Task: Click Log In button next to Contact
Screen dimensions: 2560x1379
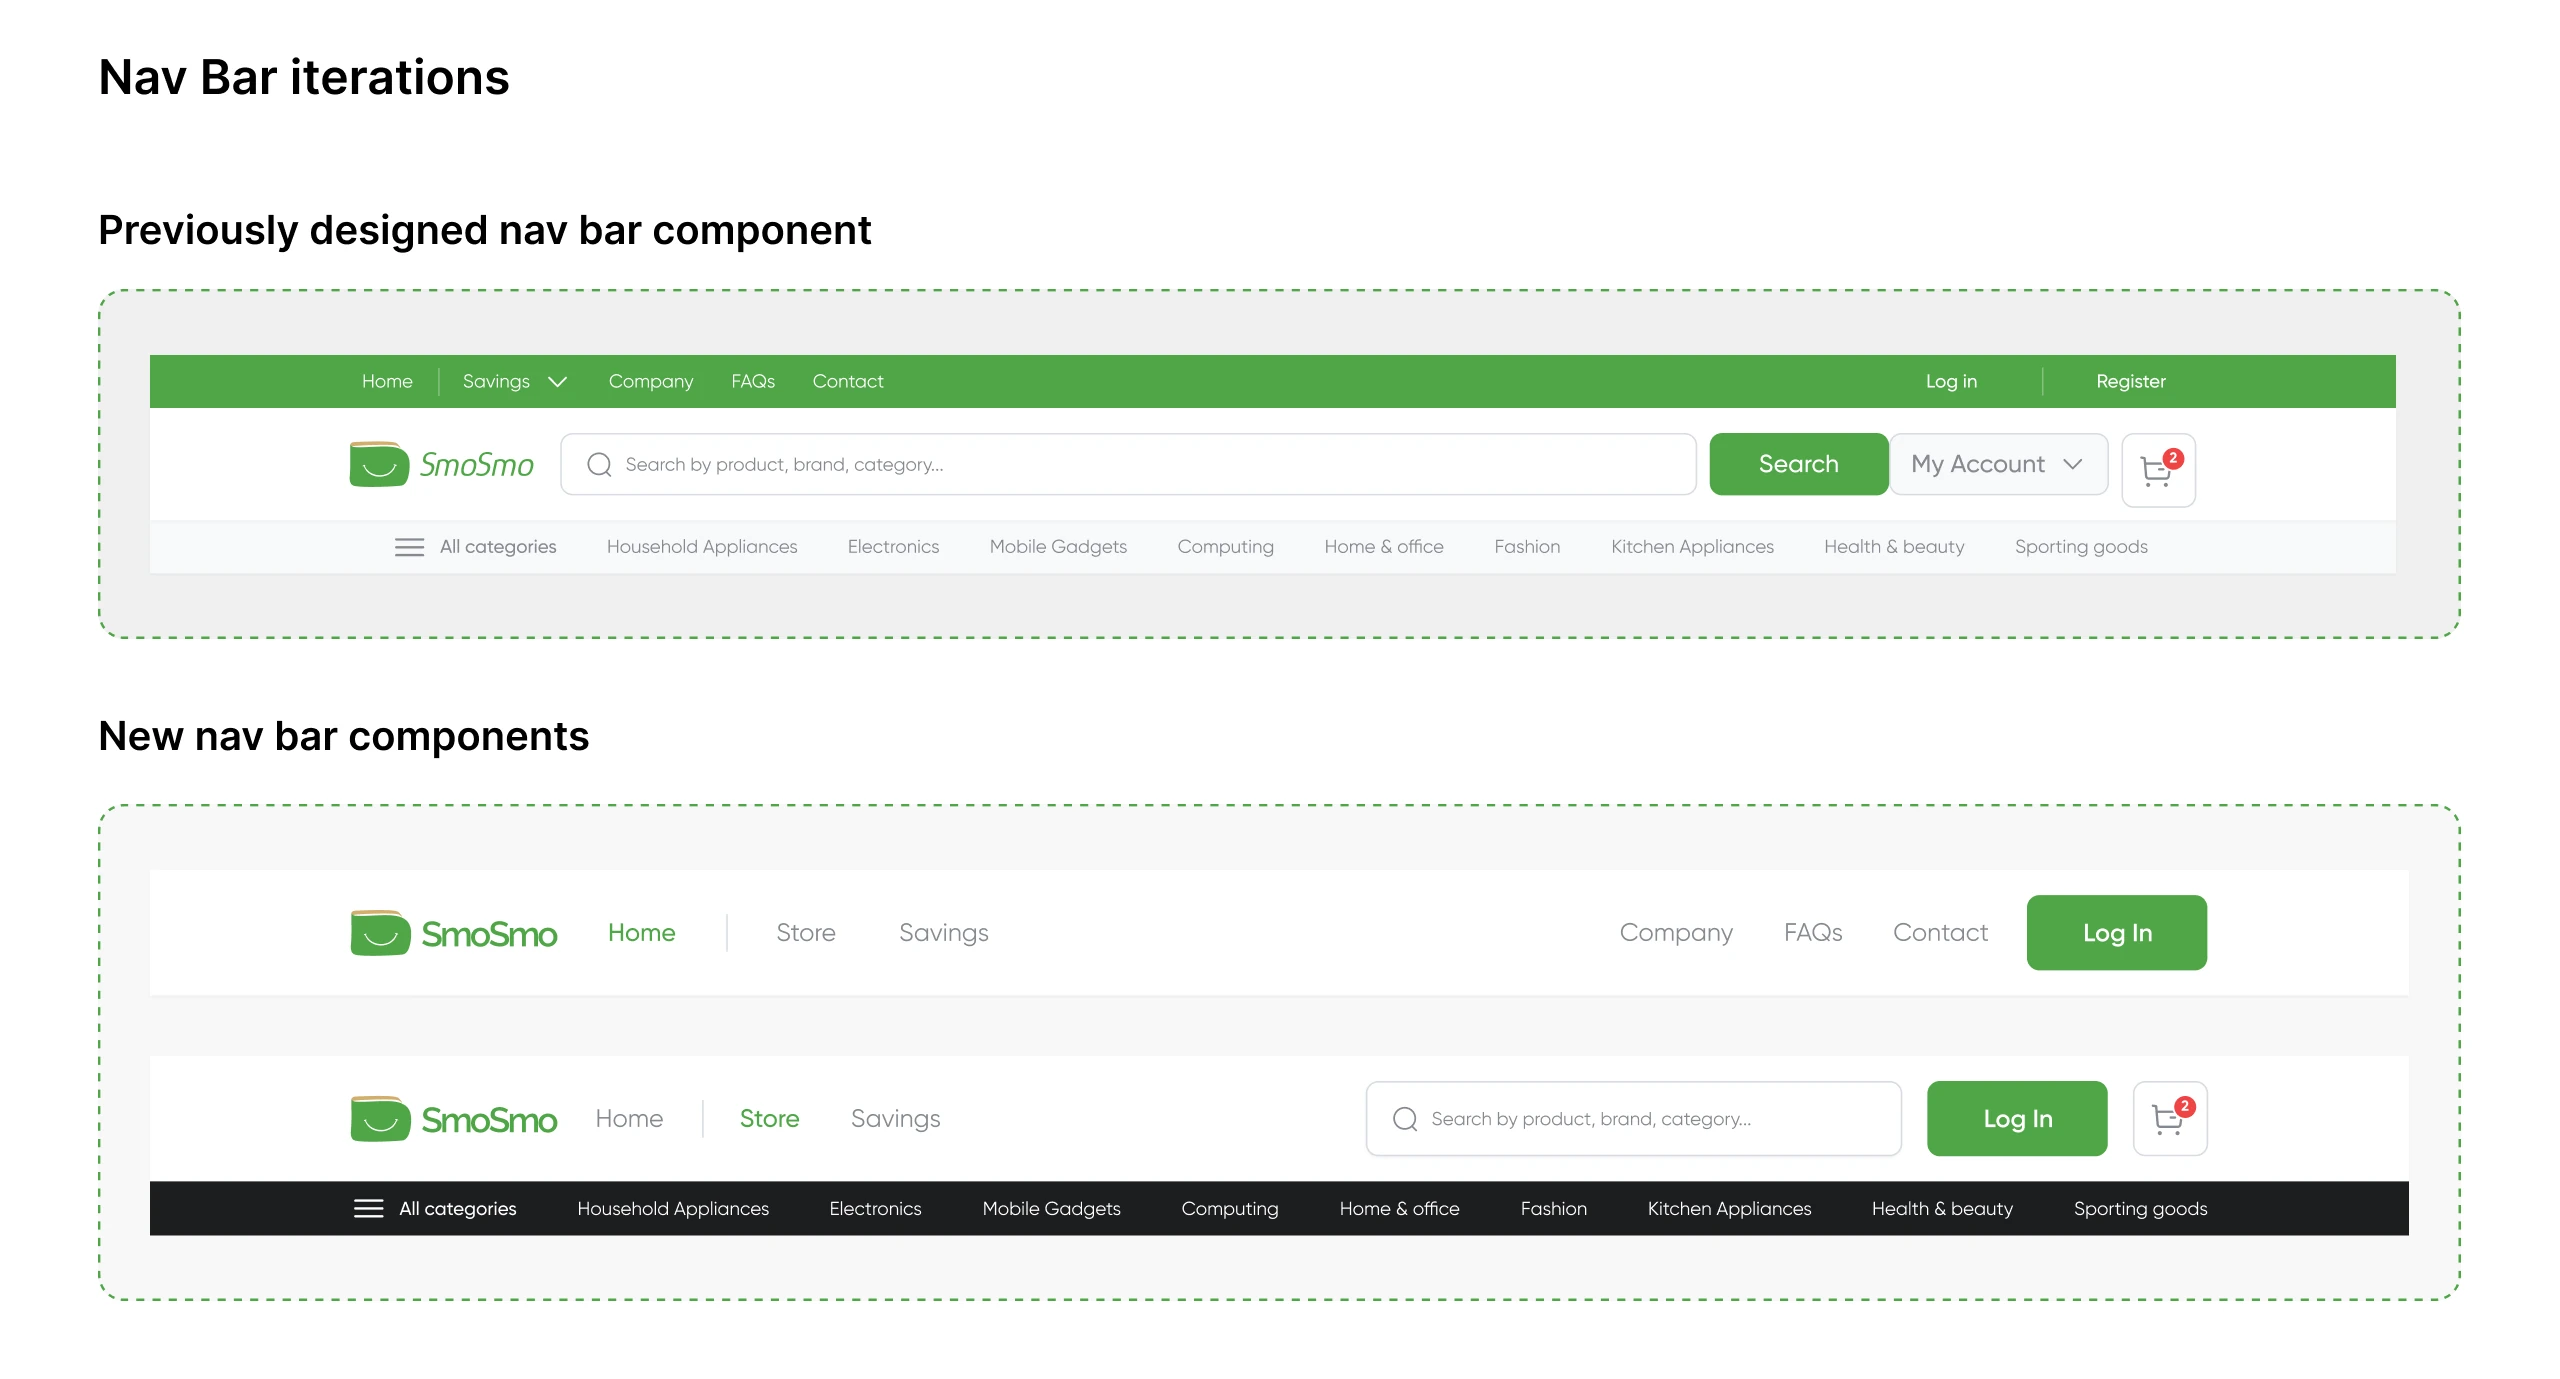Action: point(2117,932)
